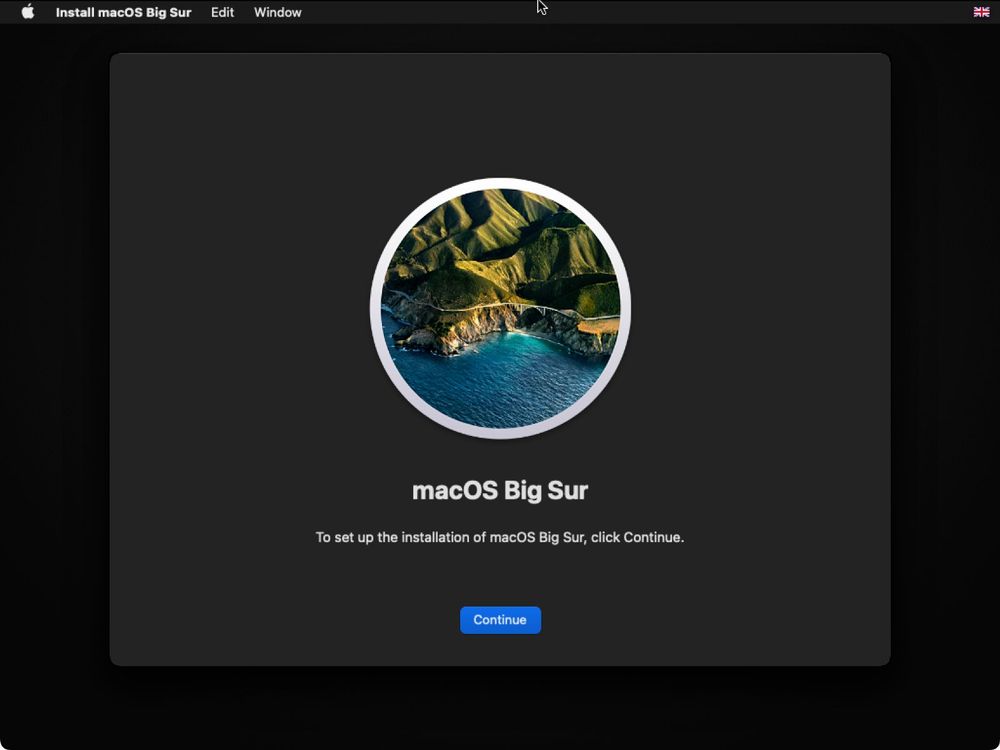Click Continue to begin installation
This screenshot has width=1000, height=750.
(500, 619)
